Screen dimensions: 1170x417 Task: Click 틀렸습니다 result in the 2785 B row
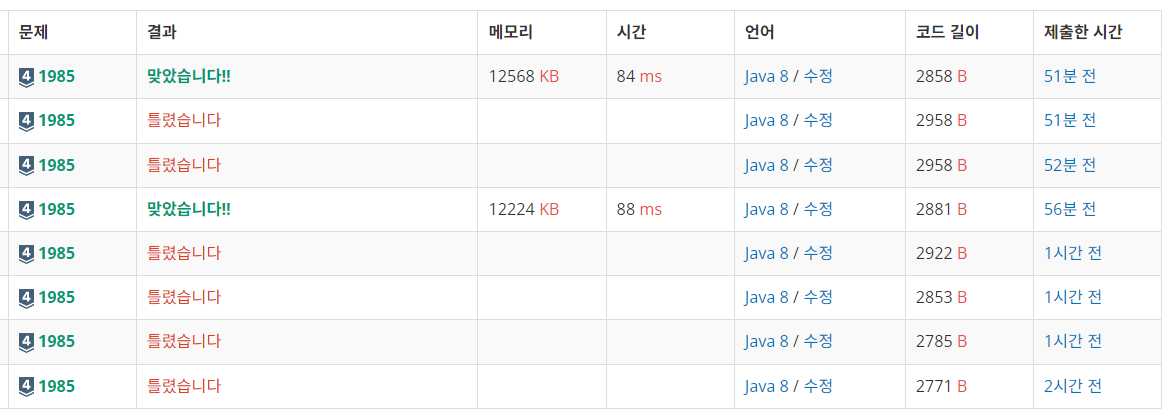[184, 342]
